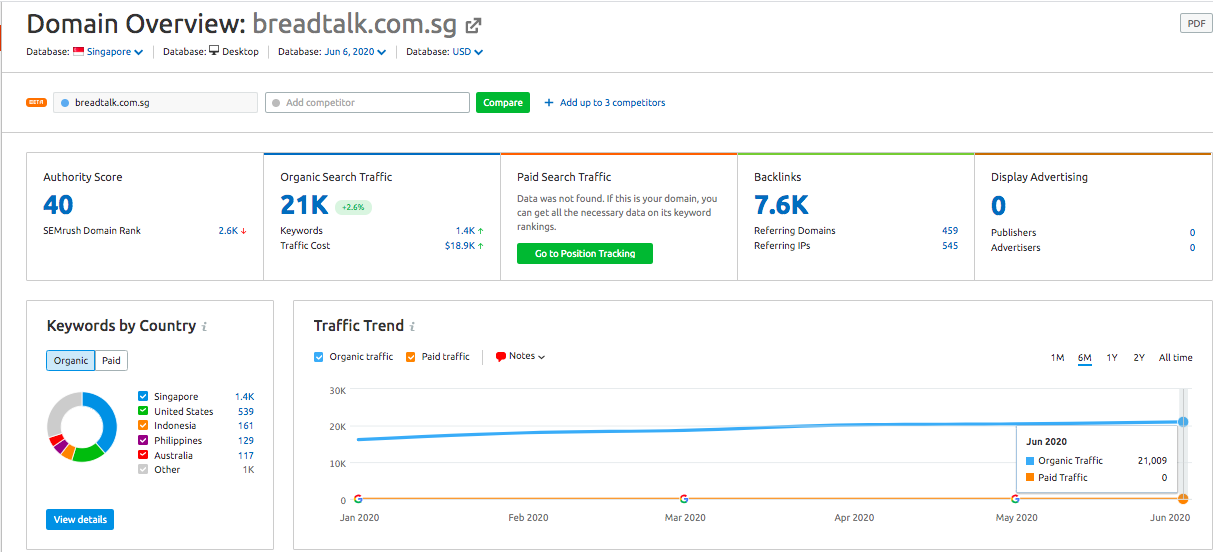Click the plus icon for adding competitors
The height and width of the screenshot is (552, 1213).
(x=549, y=102)
